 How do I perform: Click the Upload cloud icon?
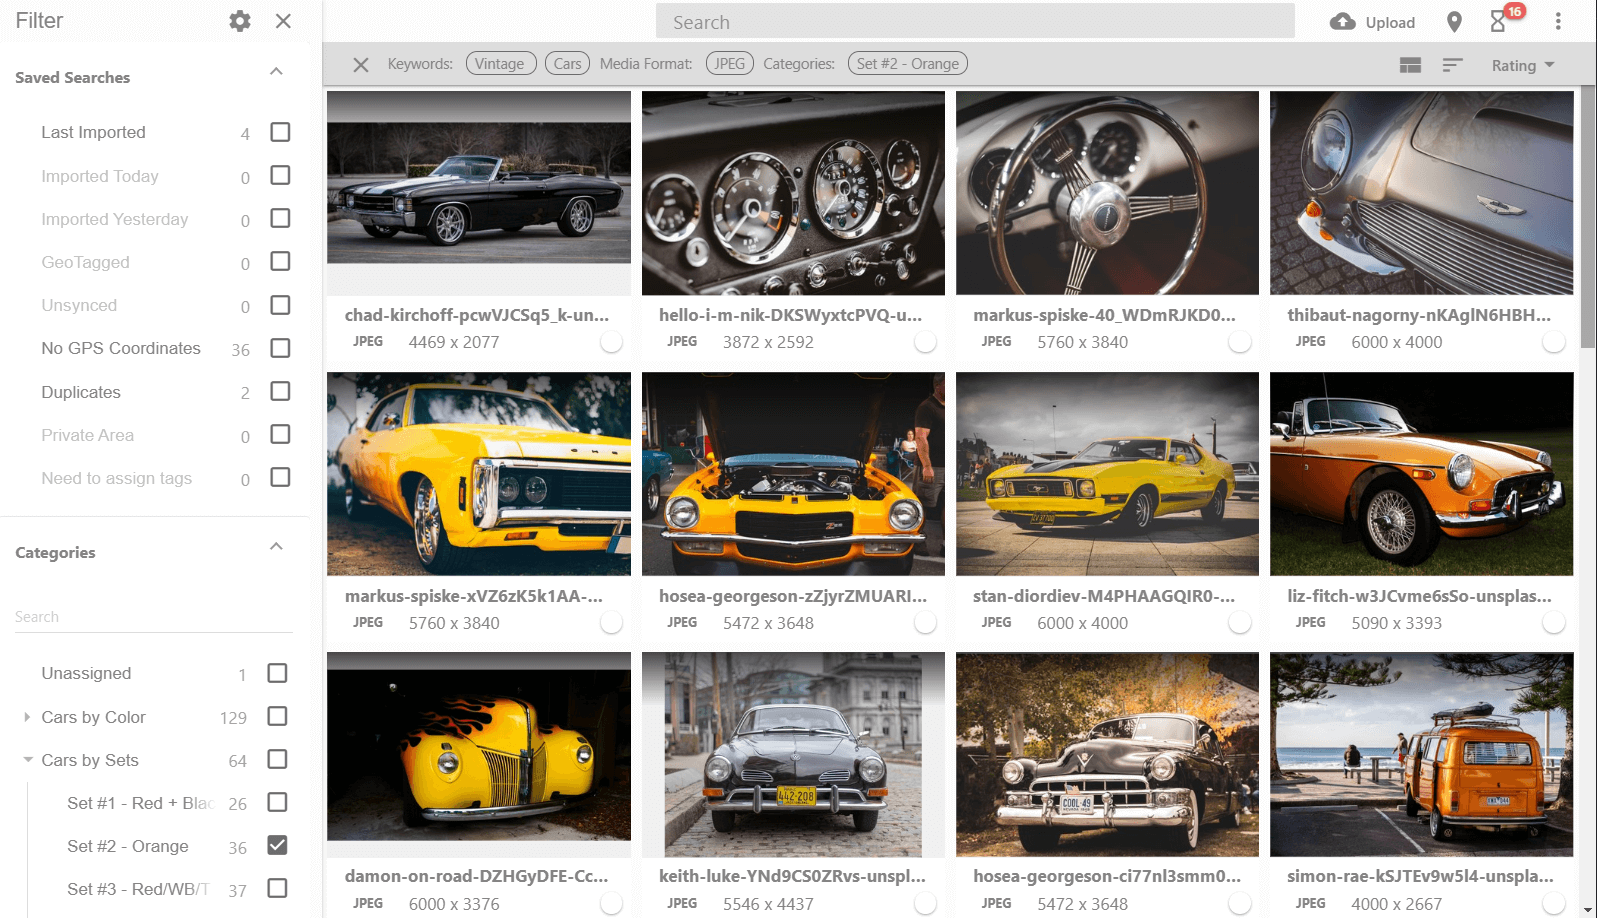[1342, 22]
